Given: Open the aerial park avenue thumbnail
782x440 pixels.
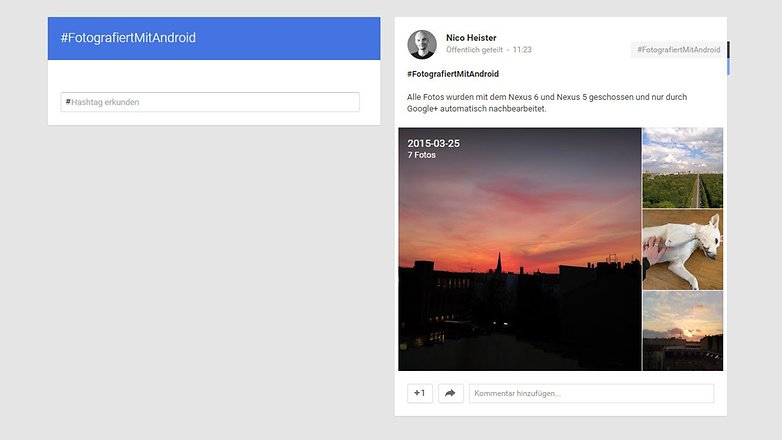Looking at the screenshot, I should point(683,168).
